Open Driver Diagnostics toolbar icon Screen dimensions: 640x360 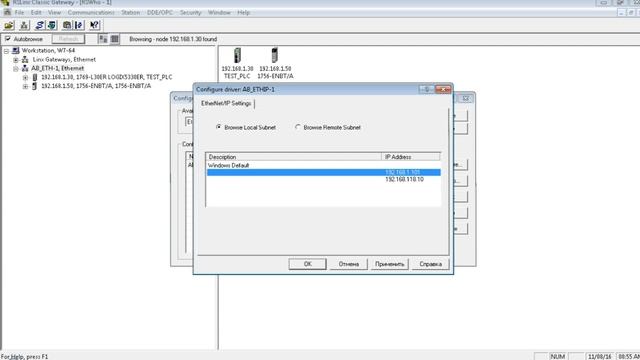coord(52,25)
